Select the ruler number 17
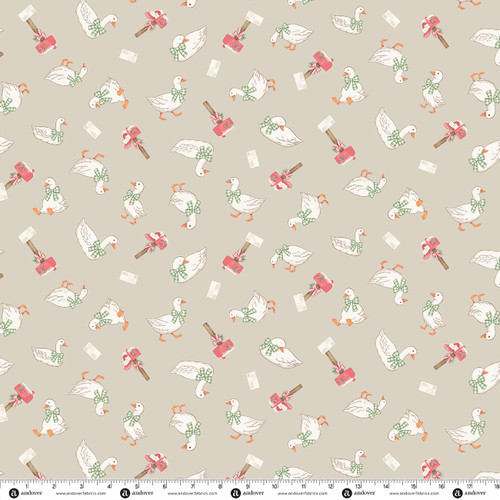Viewport: 500px width, 500px height. 469,487
